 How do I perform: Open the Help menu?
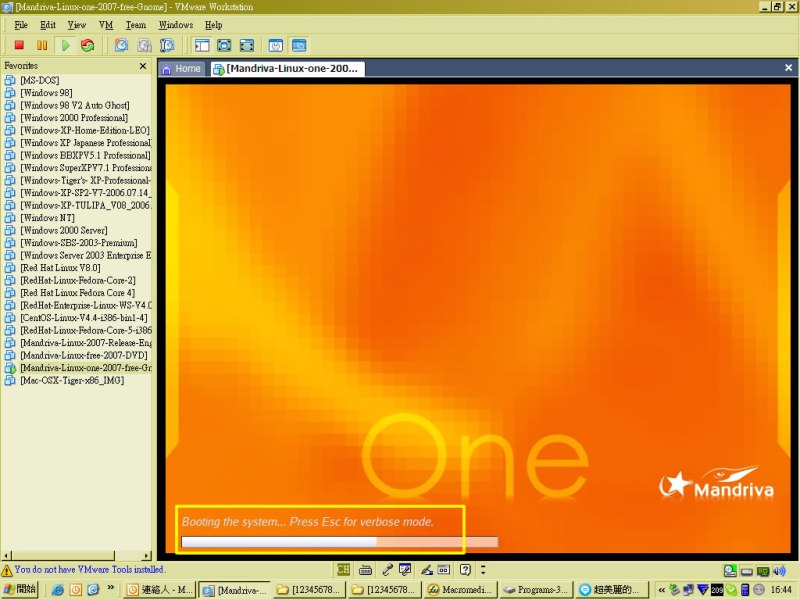[x=213, y=25]
